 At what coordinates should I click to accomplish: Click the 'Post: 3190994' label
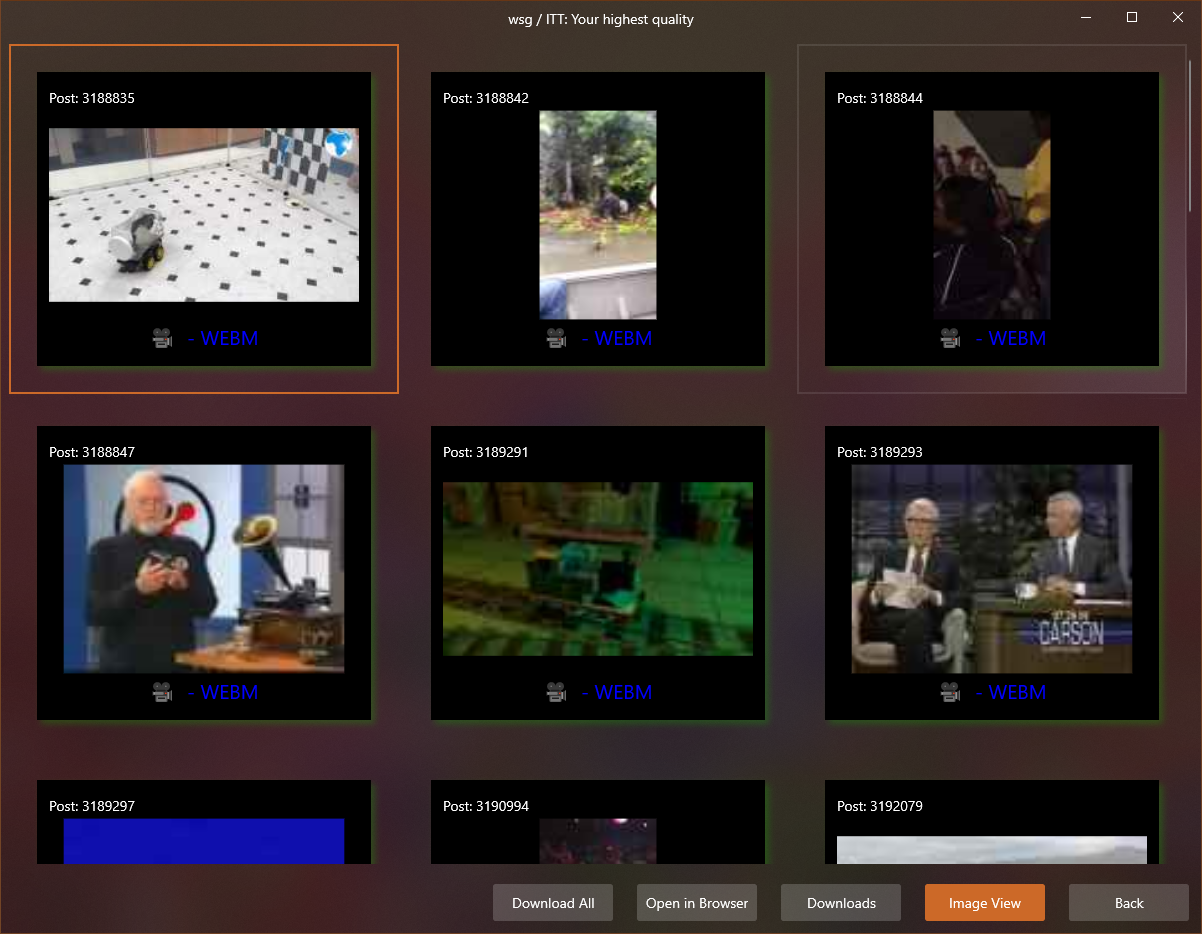(486, 806)
